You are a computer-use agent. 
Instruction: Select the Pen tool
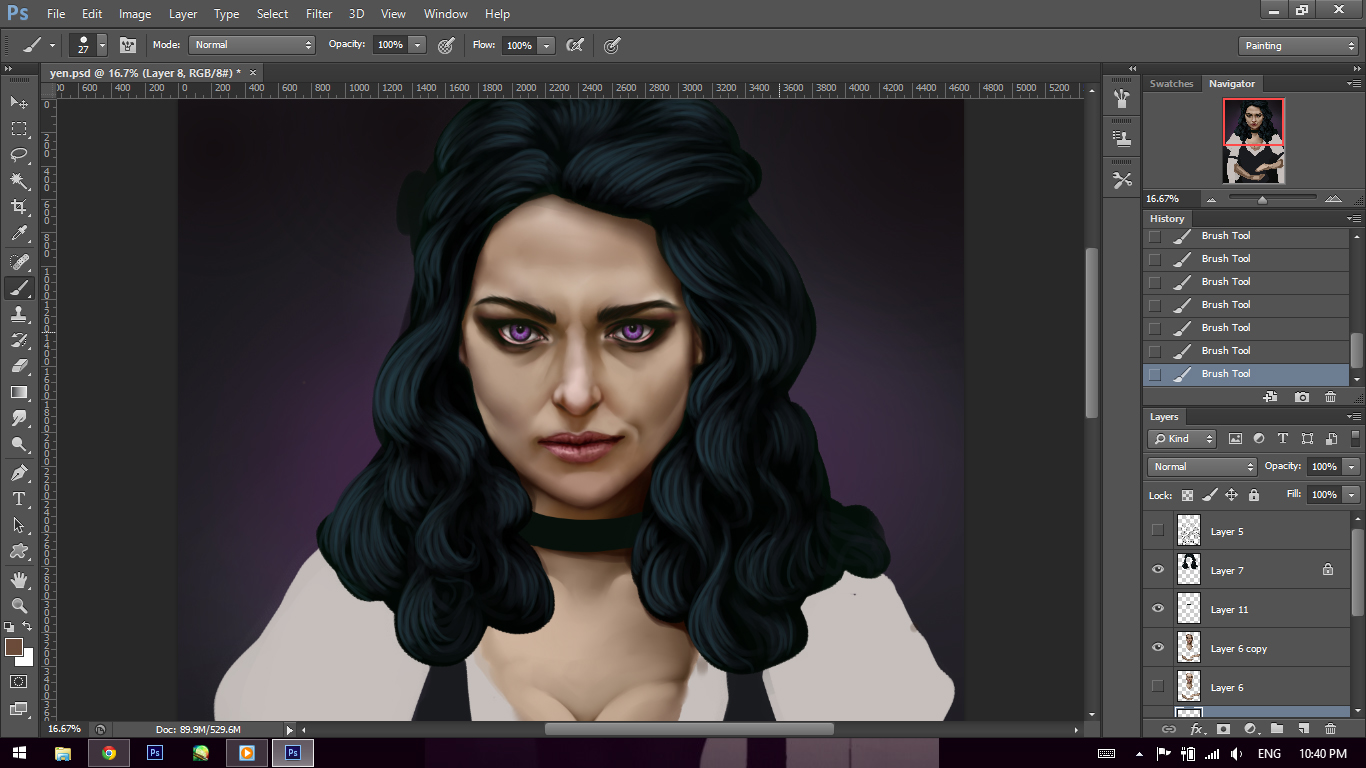coord(19,473)
